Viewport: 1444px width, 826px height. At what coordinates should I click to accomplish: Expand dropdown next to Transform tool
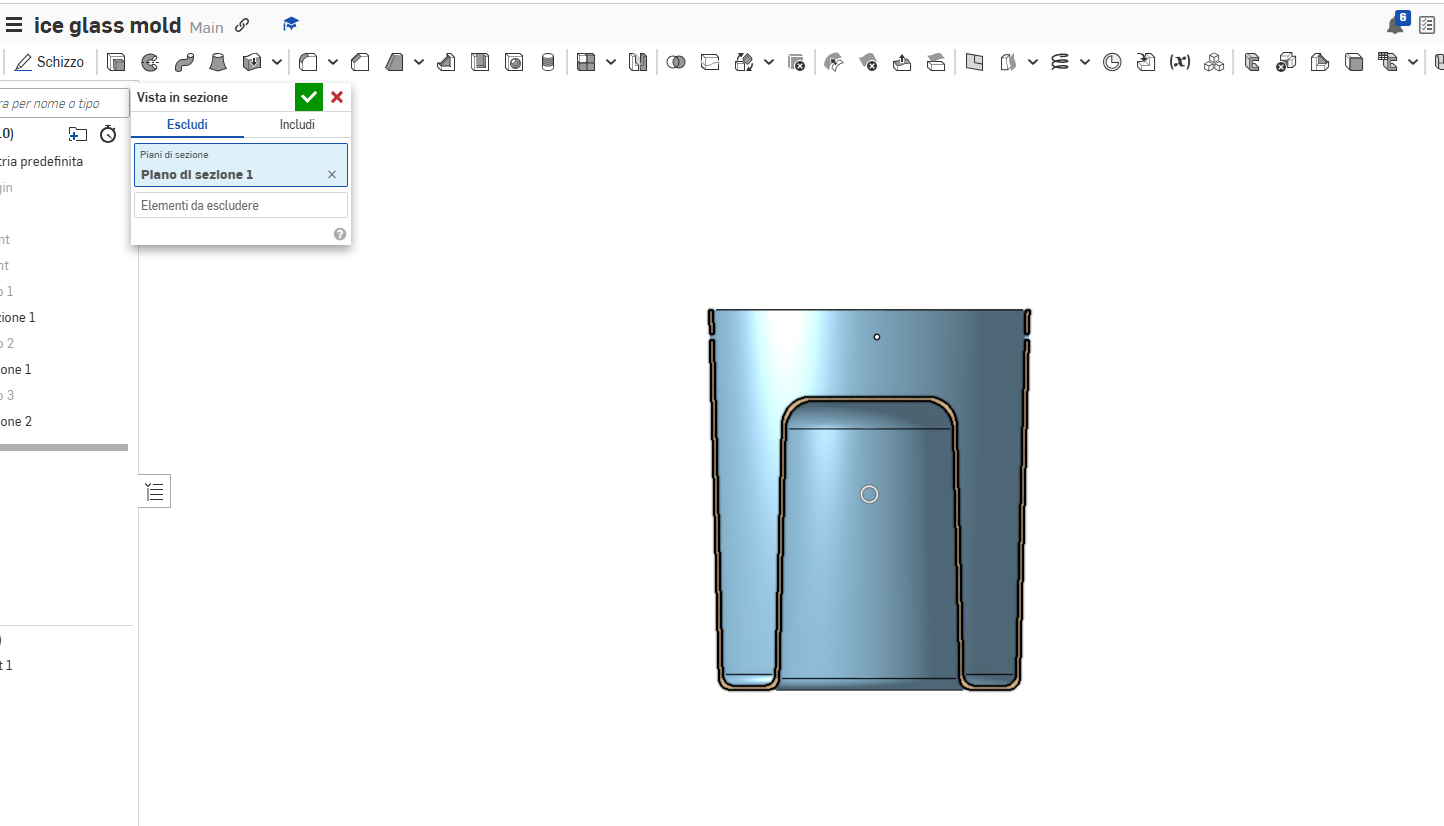tap(768, 62)
